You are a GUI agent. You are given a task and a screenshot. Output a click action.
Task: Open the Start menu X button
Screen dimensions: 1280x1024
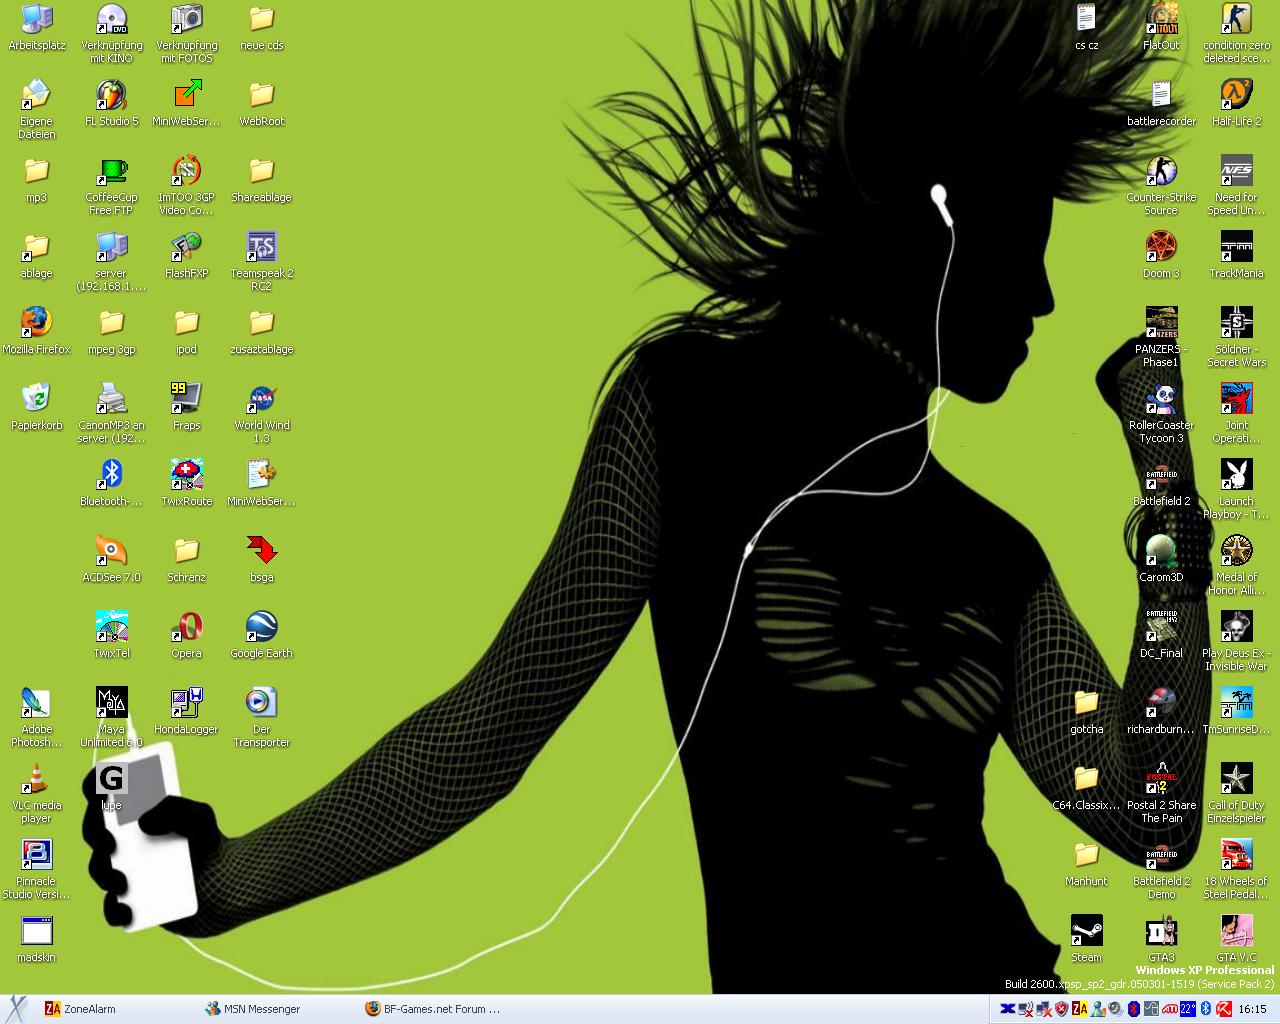pos(16,1008)
